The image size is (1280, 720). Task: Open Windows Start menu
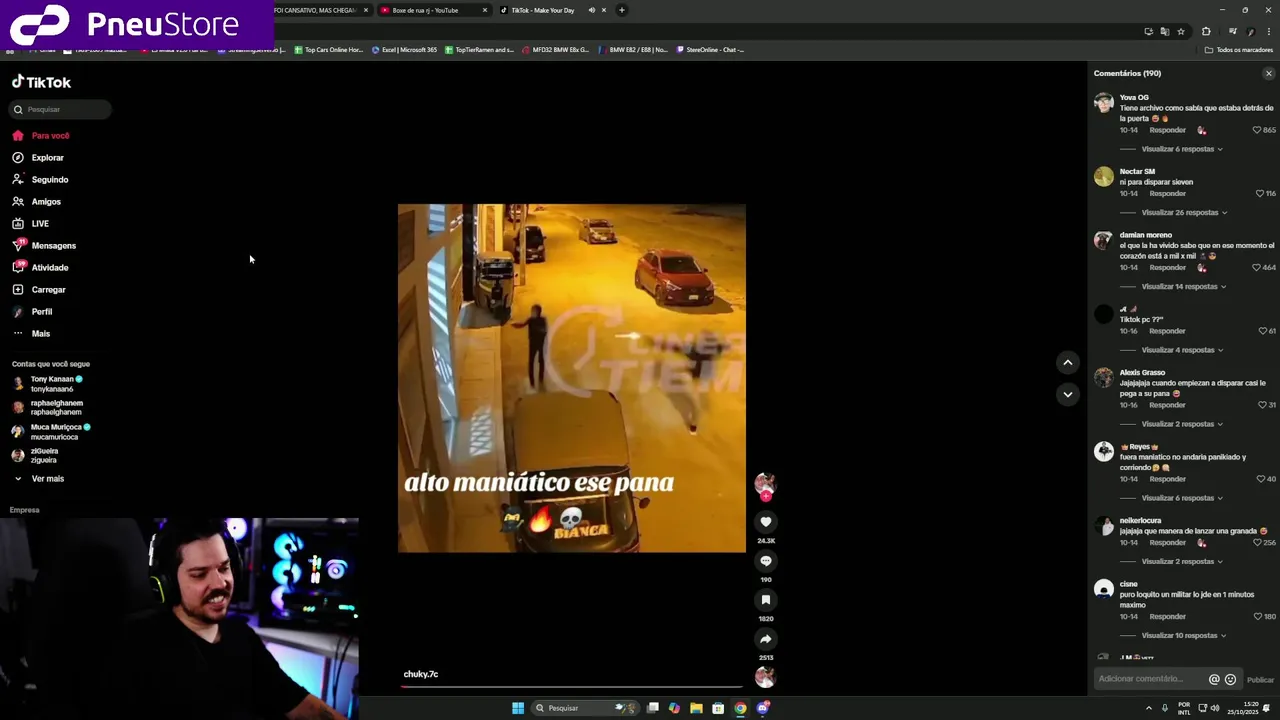coord(518,708)
